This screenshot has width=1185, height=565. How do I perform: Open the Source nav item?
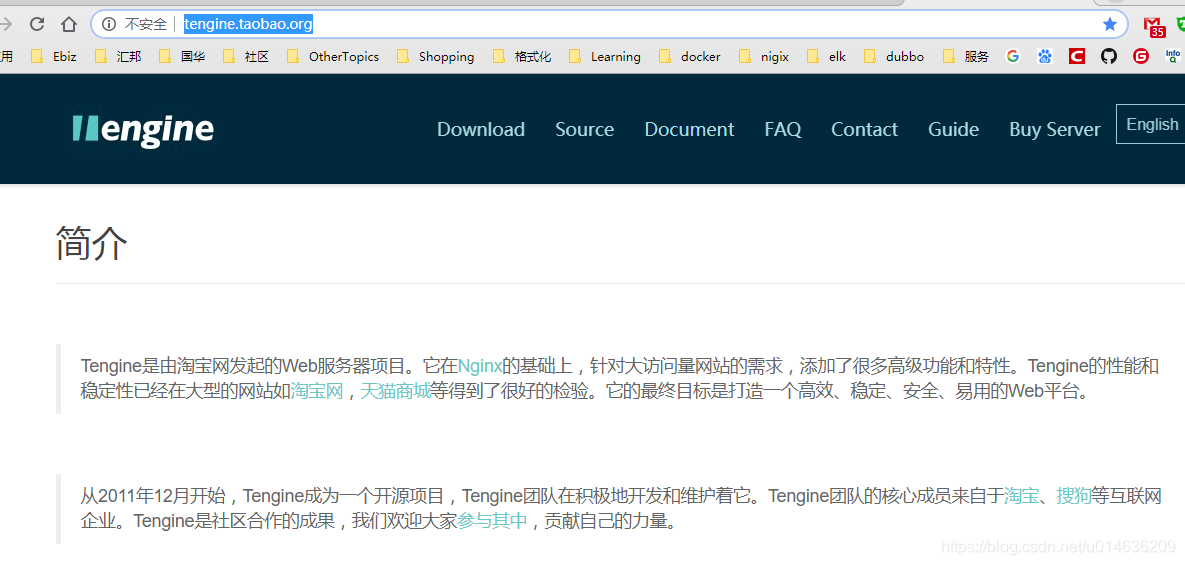coord(584,129)
